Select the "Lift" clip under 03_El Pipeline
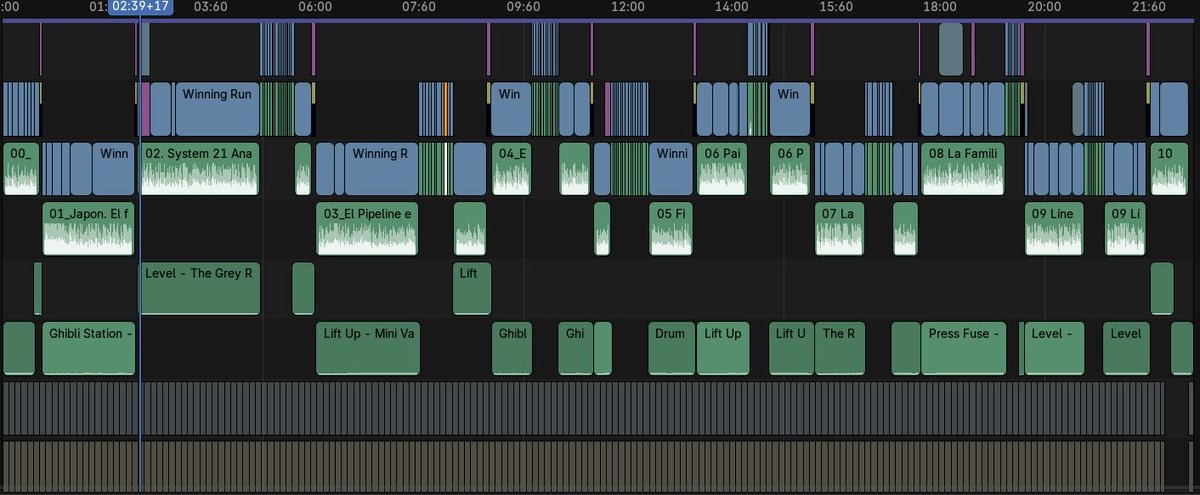The image size is (1200, 495). click(472, 288)
